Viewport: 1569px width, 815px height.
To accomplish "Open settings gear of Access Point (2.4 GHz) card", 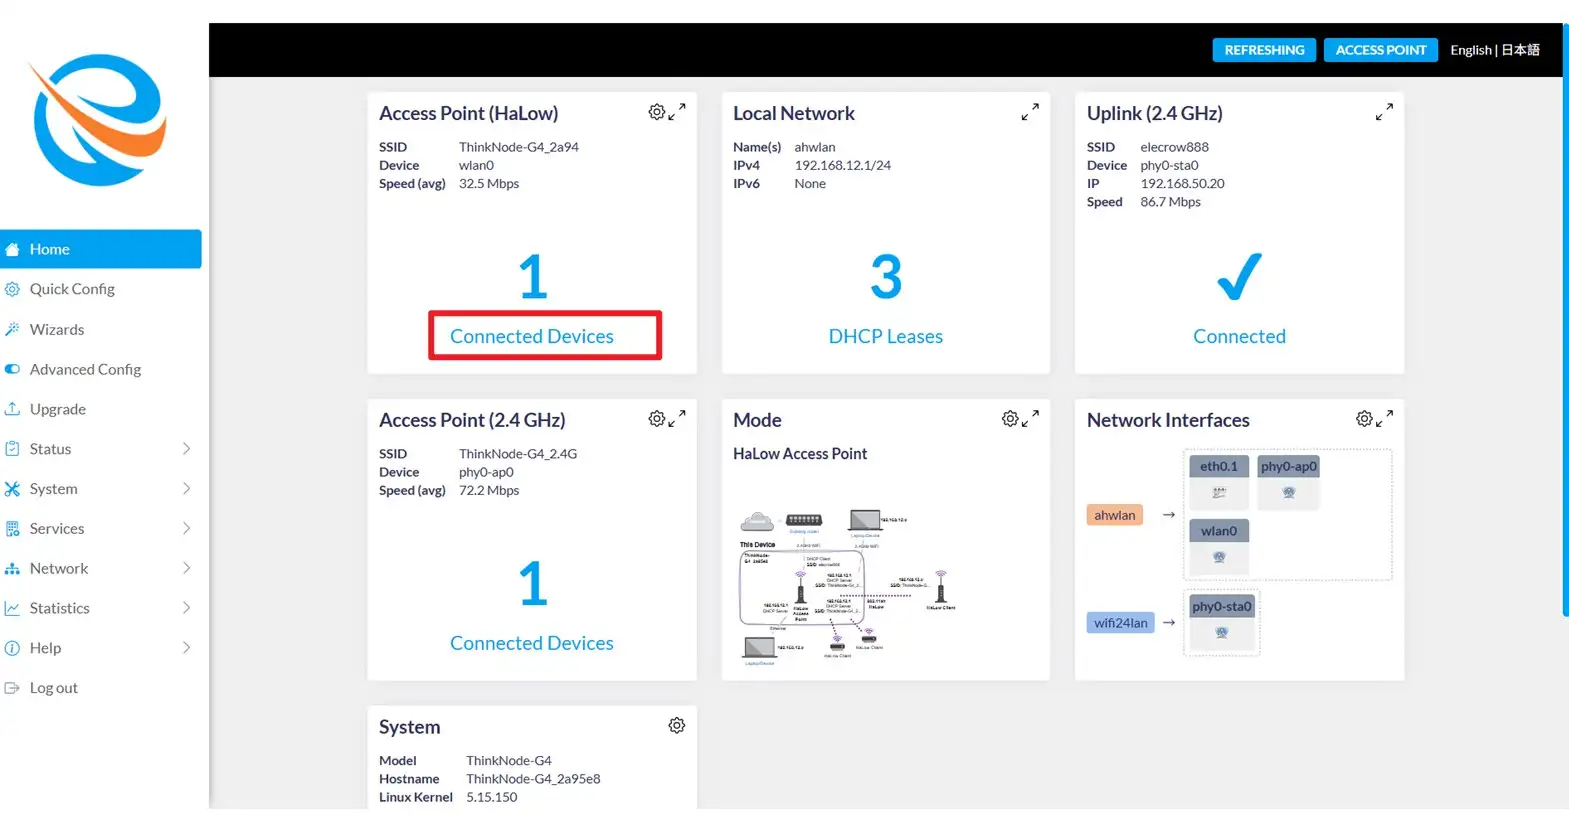I will 656,419.
